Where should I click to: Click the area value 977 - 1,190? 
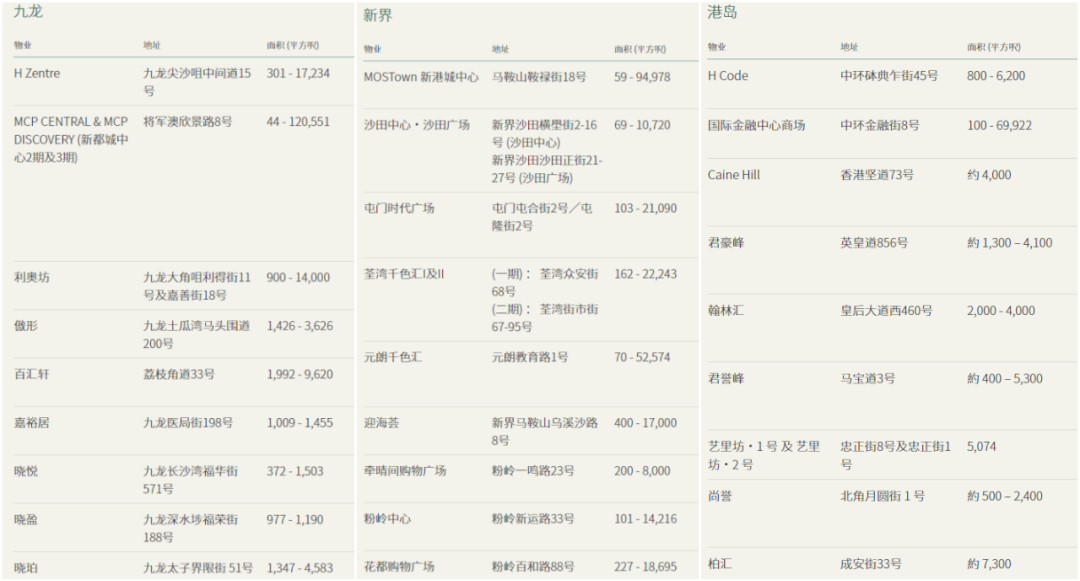coord(295,520)
